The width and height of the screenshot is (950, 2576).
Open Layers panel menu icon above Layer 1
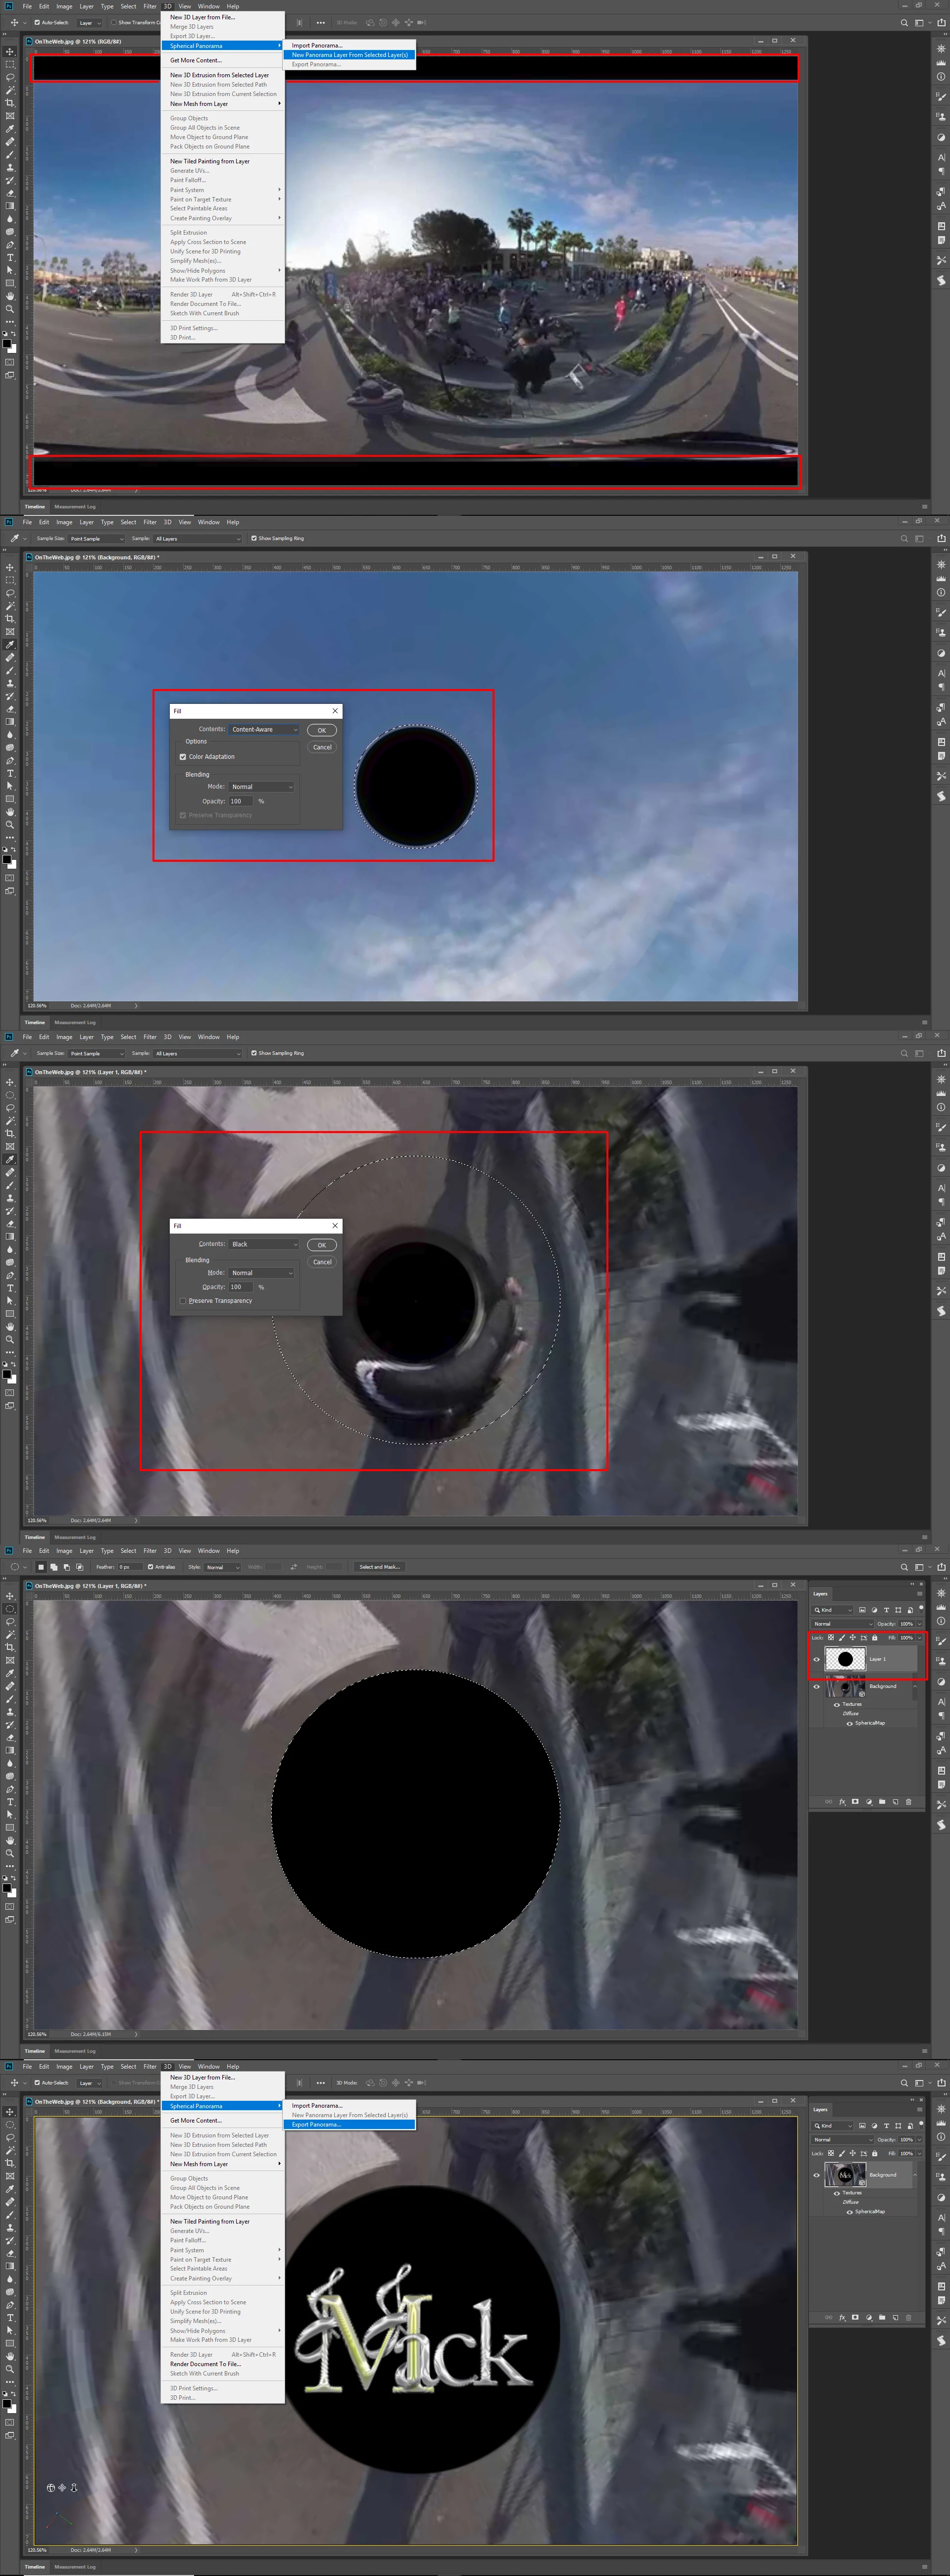920,1594
